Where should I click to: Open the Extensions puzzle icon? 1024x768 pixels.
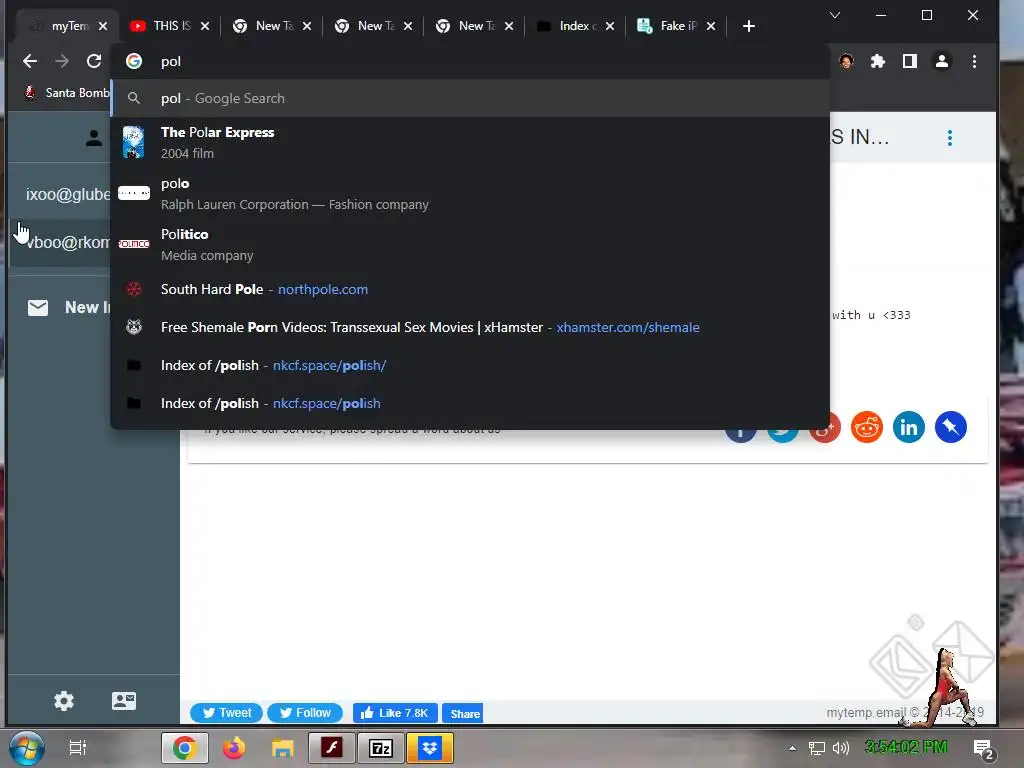coord(878,61)
